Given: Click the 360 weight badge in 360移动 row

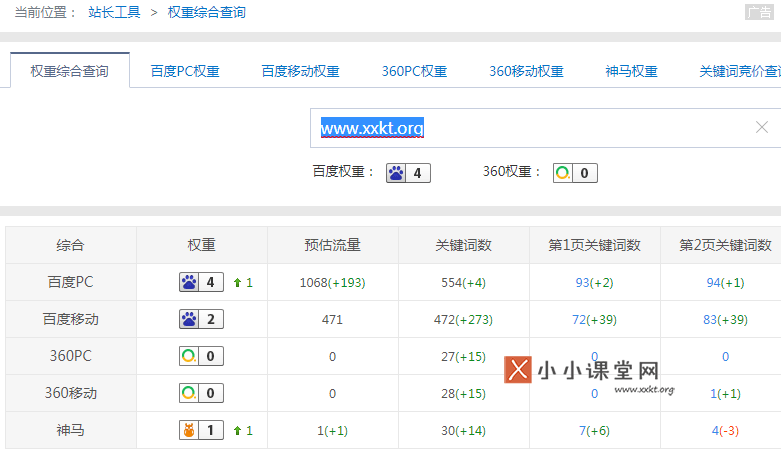Looking at the screenshot, I should (x=201, y=393).
